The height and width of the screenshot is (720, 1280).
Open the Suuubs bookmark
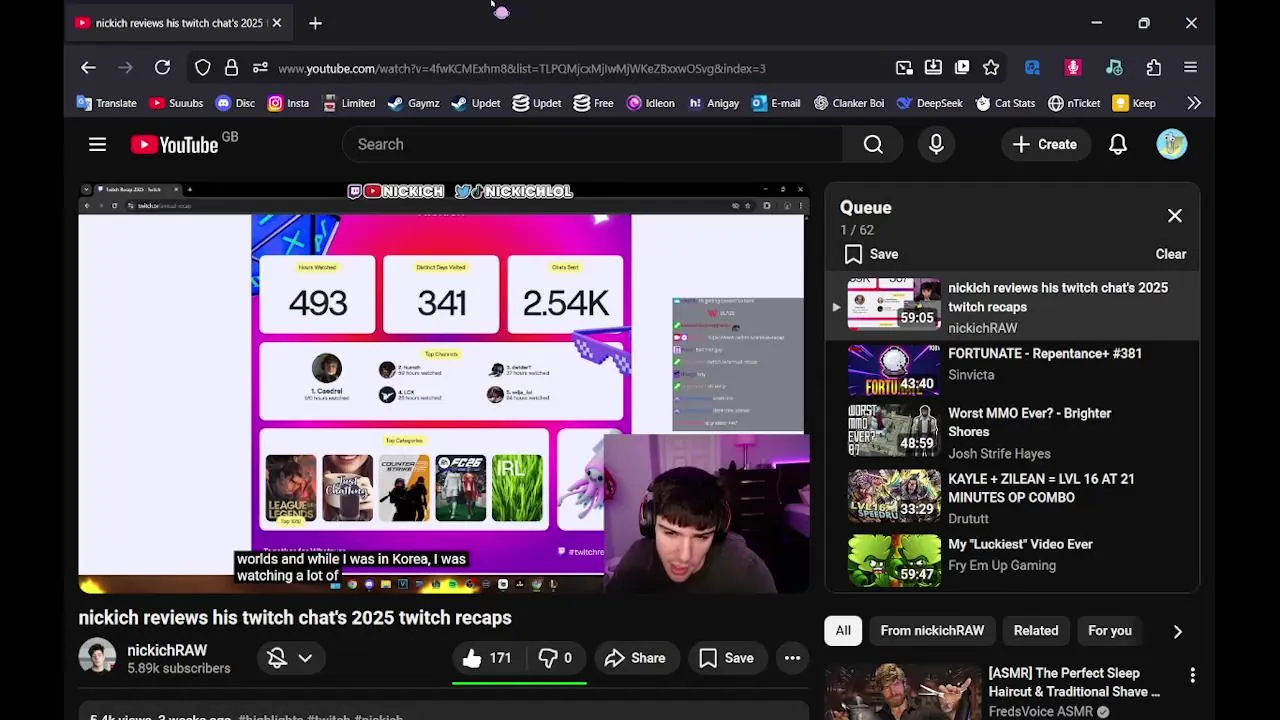[x=176, y=103]
